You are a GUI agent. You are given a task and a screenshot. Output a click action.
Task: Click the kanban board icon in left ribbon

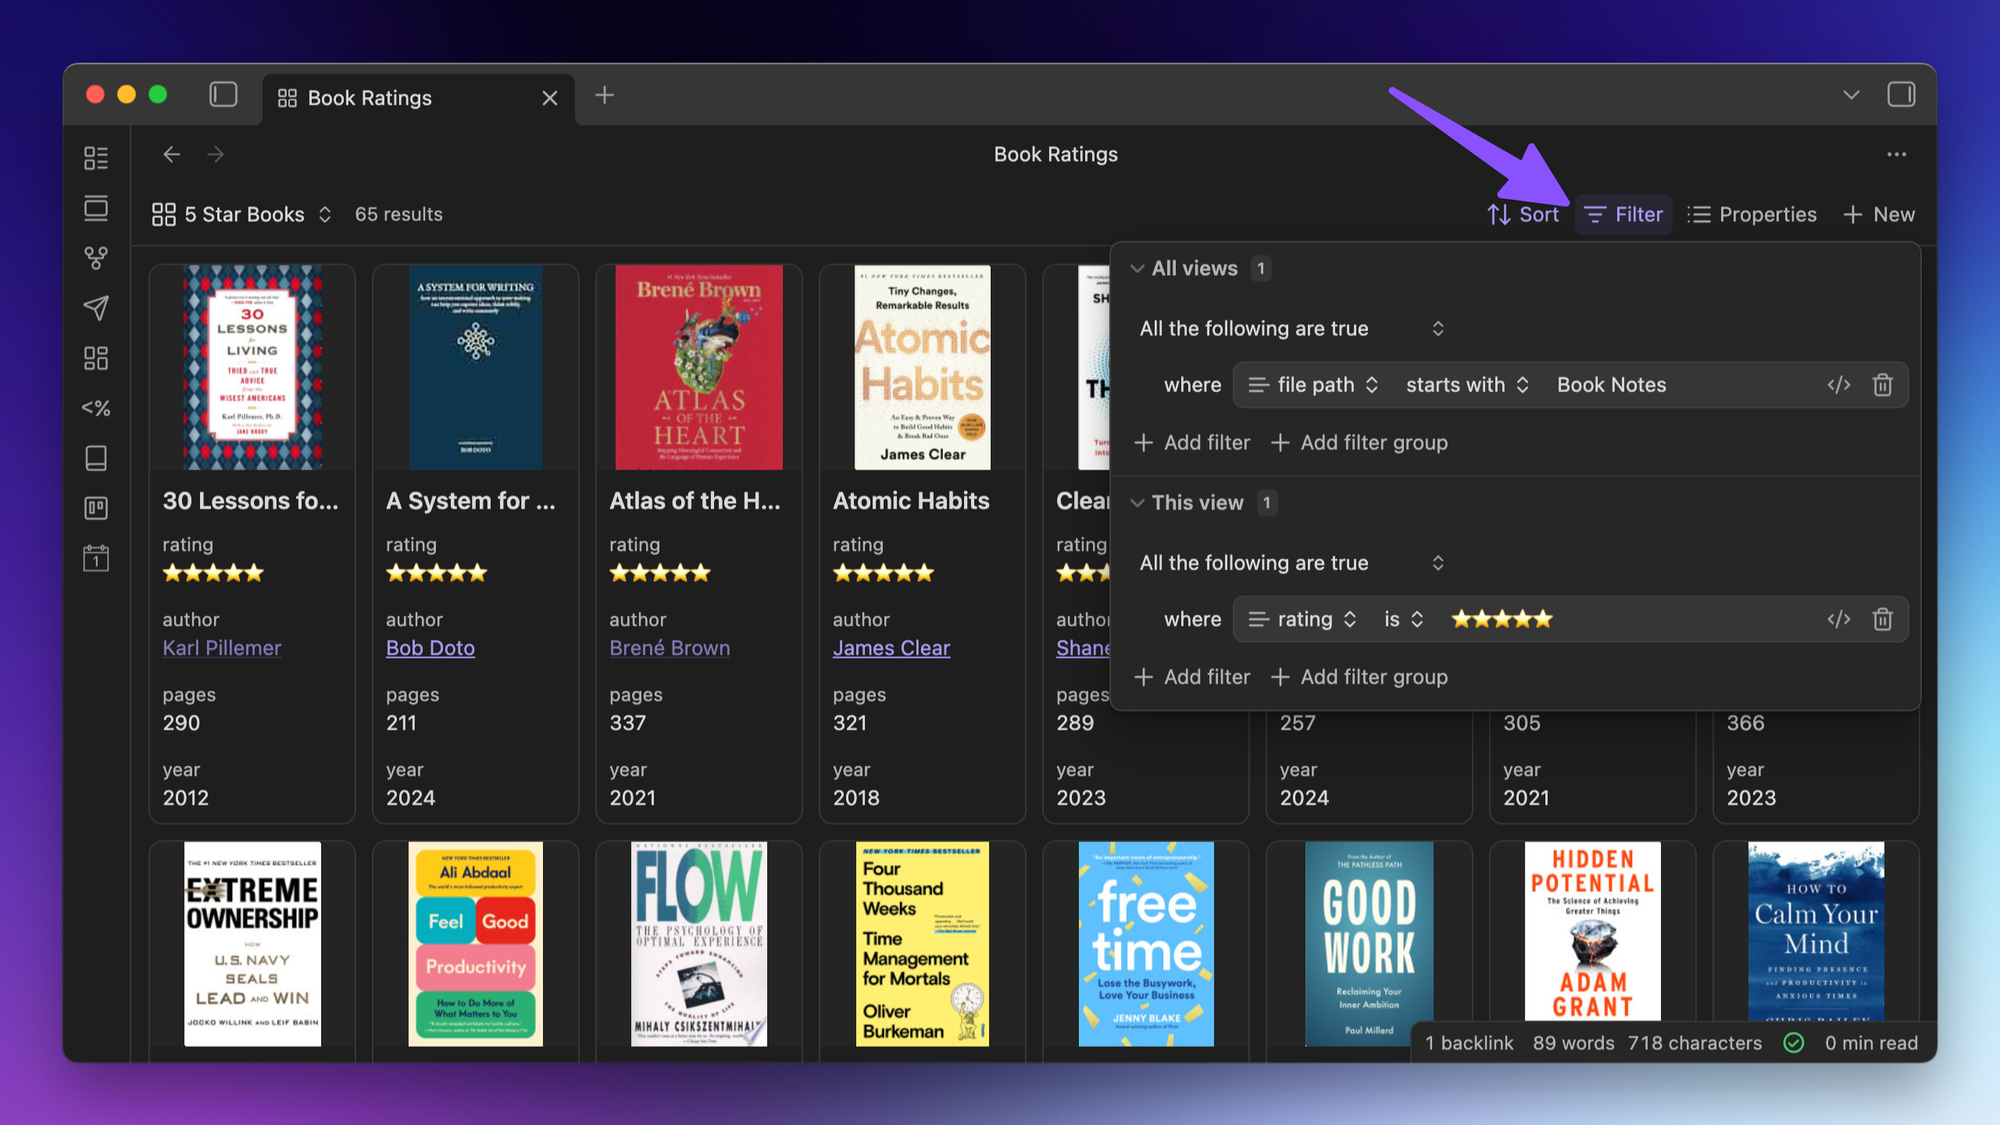(x=96, y=508)
